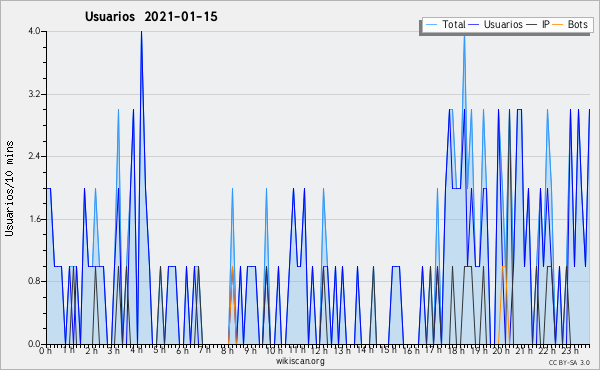Click the y-axis label 'Usuarios/10 mins'
Image resolution: width=600 pixels, height=370 pixels.
[x=9, y=189]
